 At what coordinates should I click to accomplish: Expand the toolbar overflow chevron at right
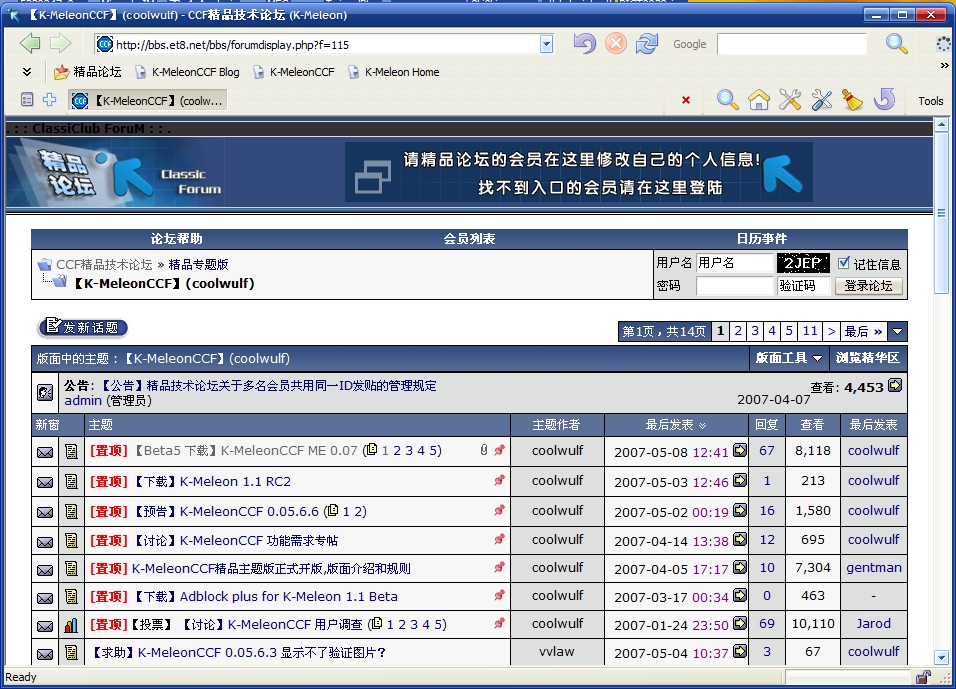pyautogui.click(x=944, y=65)
